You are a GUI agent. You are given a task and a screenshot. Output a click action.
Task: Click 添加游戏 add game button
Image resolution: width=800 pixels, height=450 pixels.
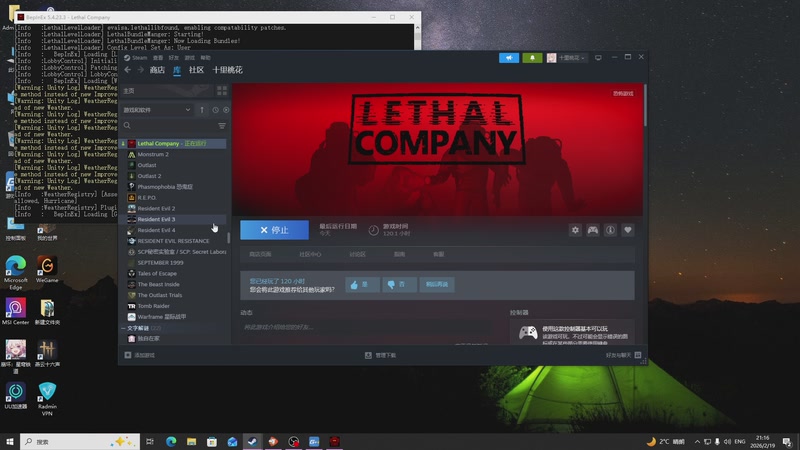click(140, 355)
